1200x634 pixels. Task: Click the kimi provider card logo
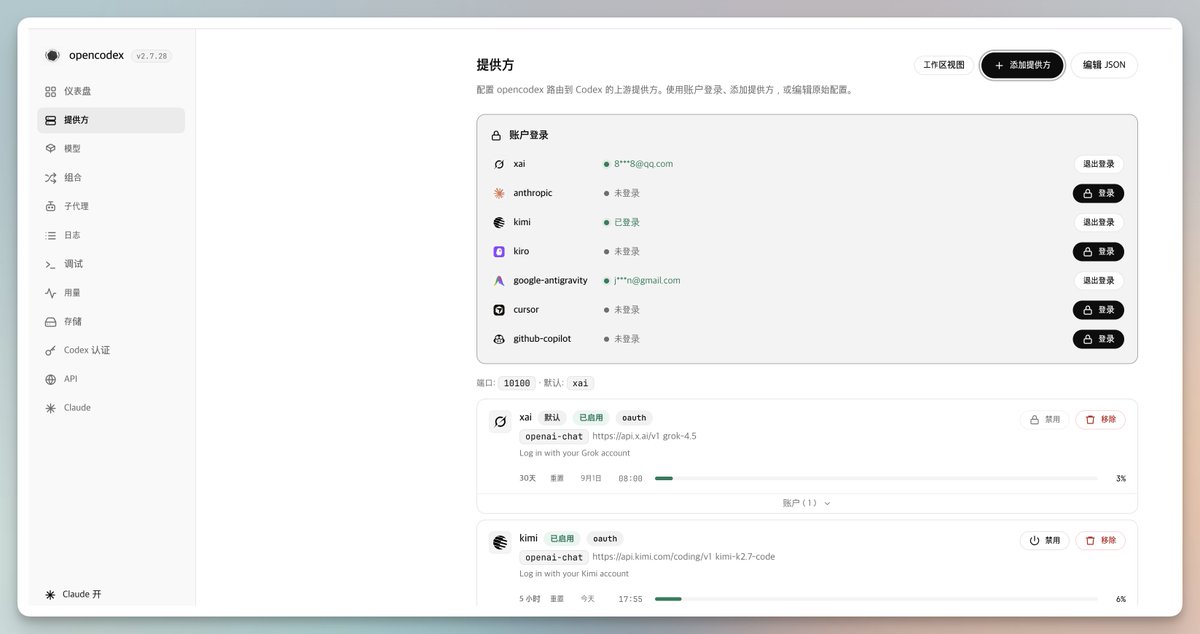coord(500,544)
